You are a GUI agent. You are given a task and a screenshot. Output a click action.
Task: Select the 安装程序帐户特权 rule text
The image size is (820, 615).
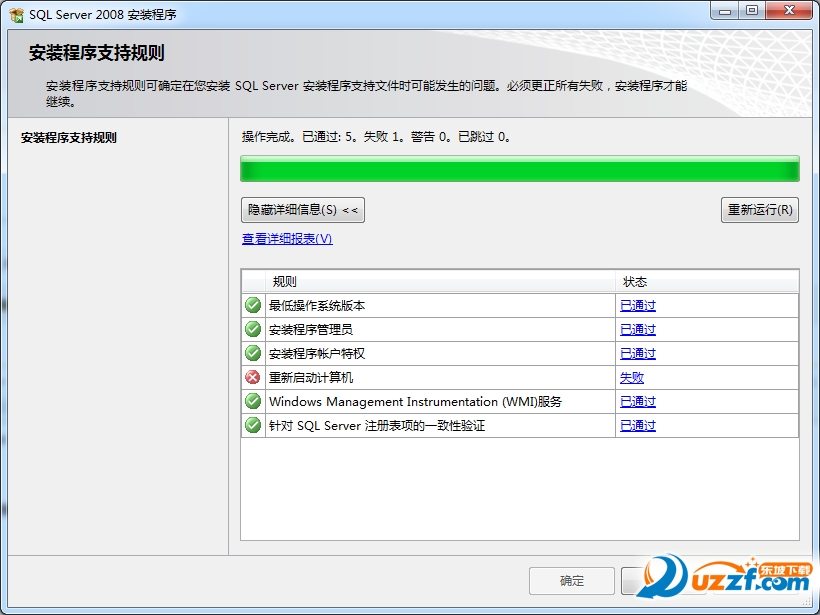point(317,354)
